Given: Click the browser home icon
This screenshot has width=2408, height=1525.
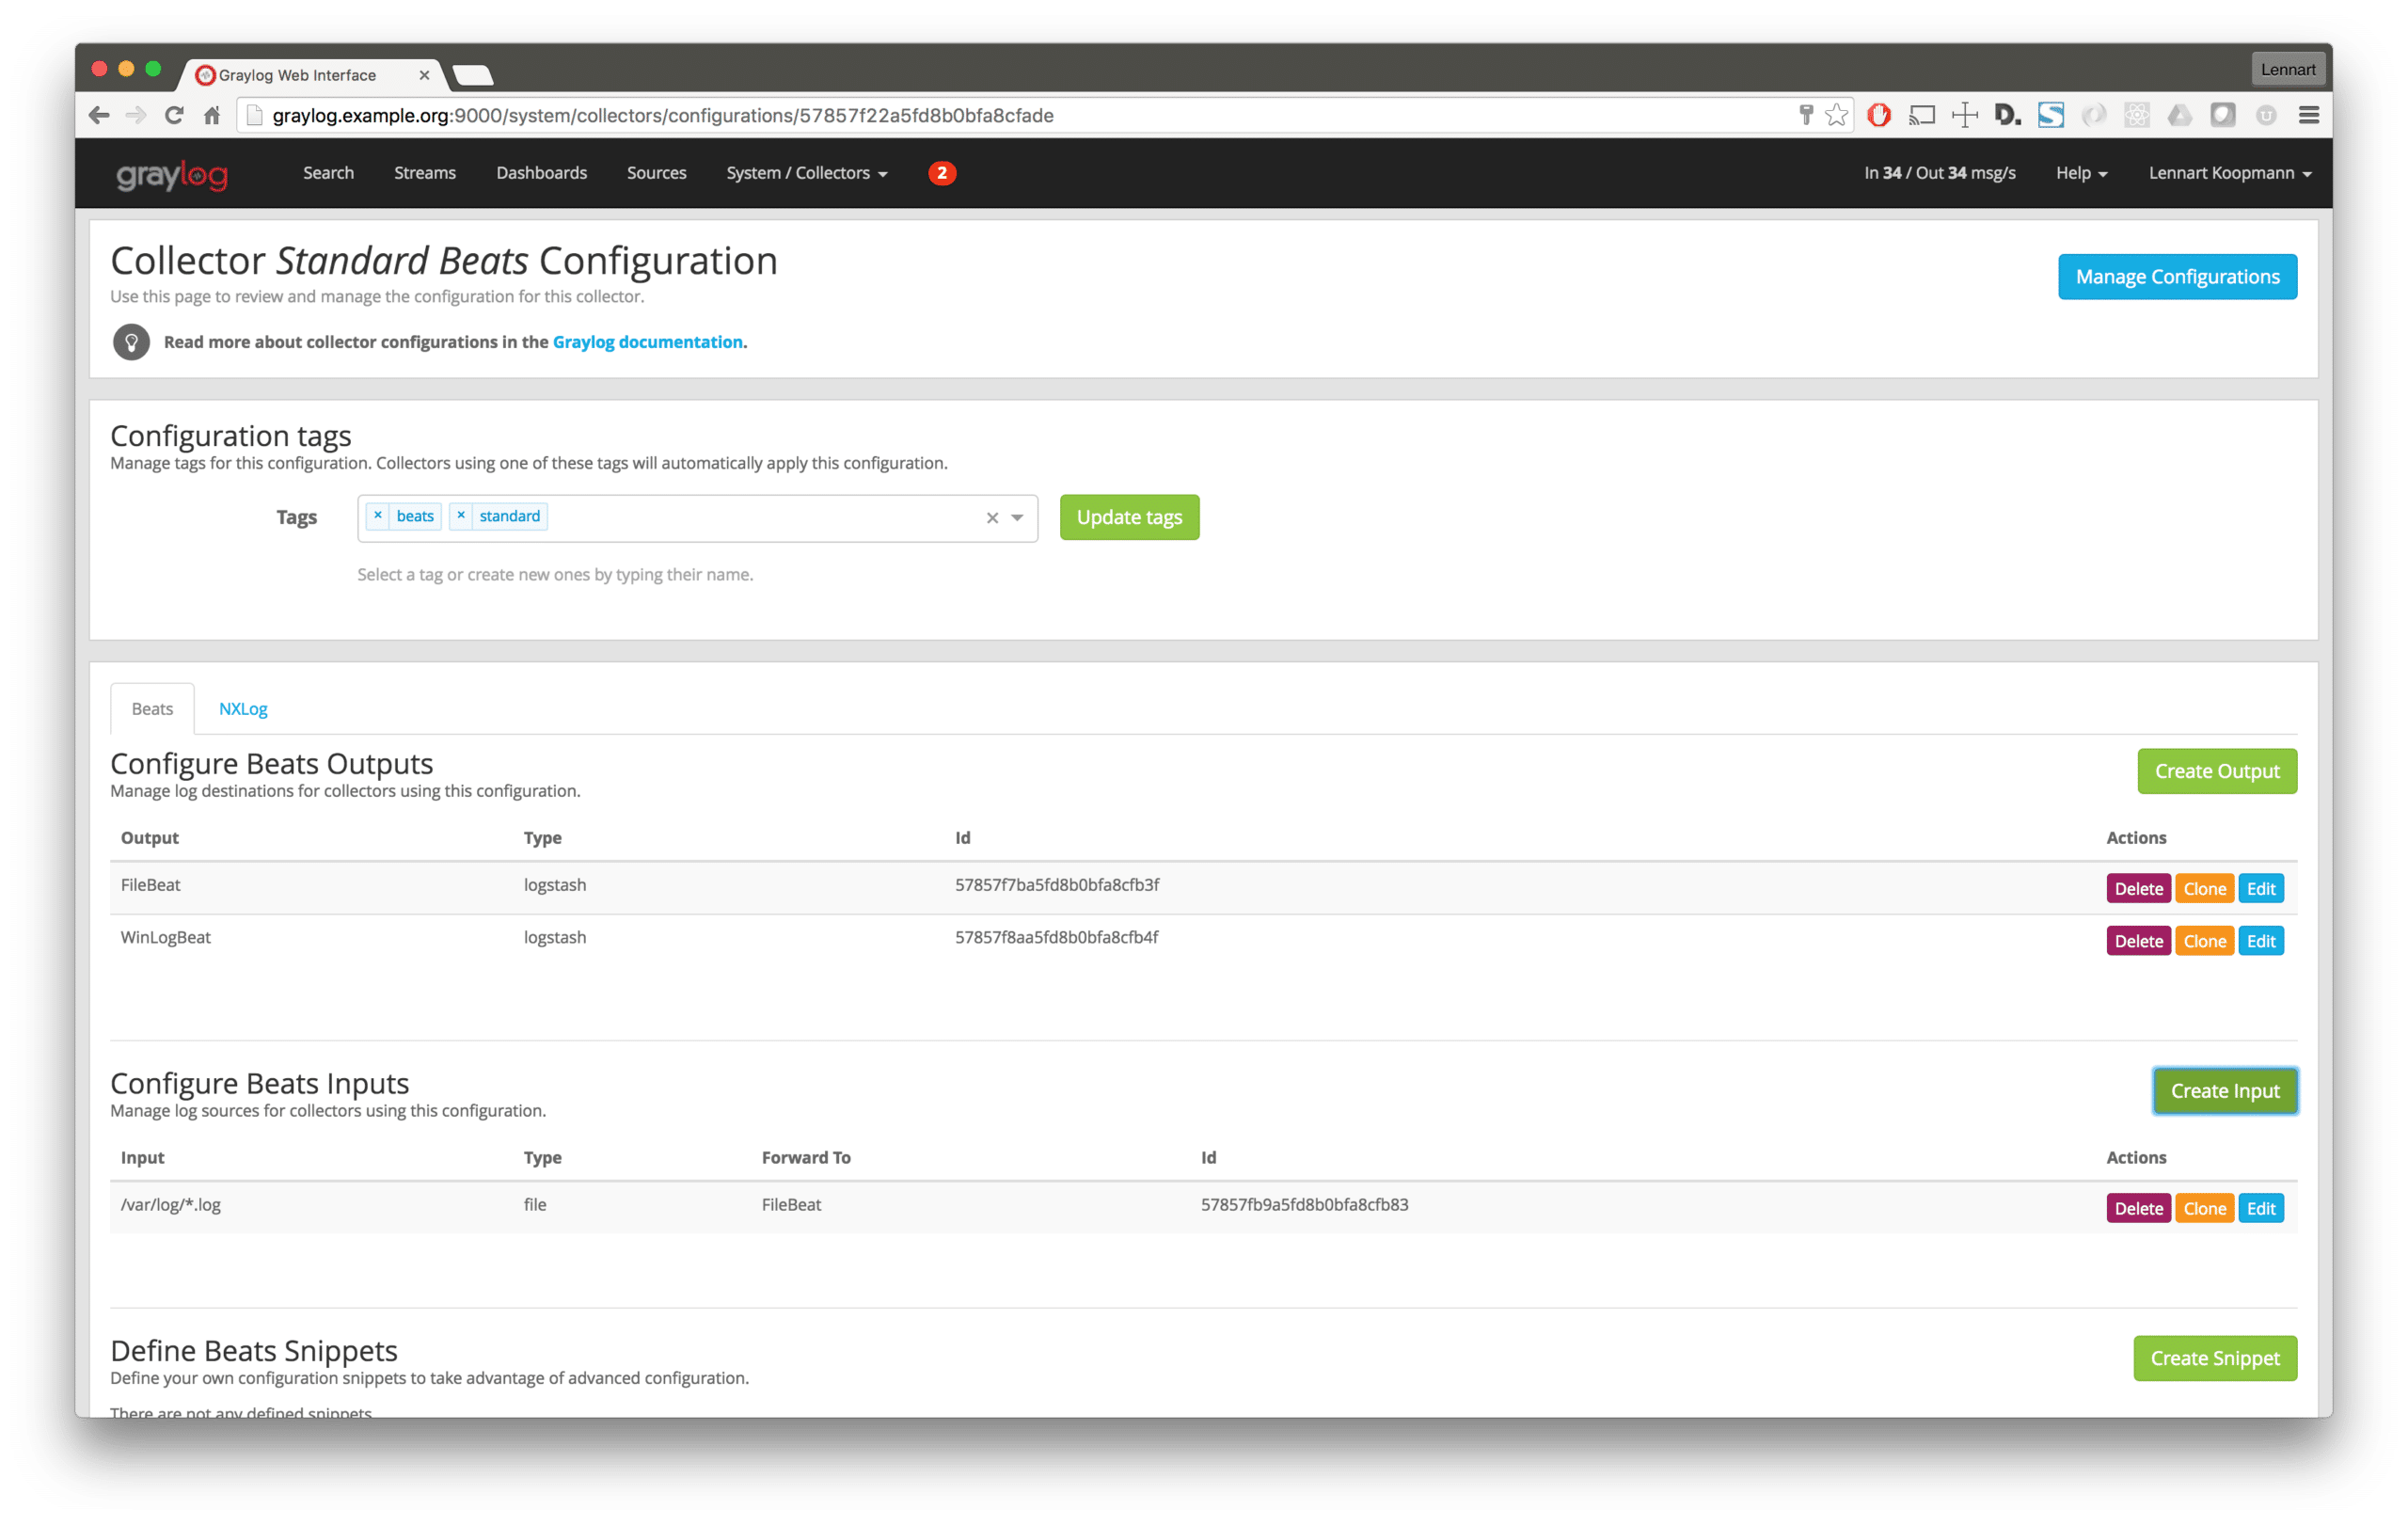Looking at the screenshot, I should point(212,115).
